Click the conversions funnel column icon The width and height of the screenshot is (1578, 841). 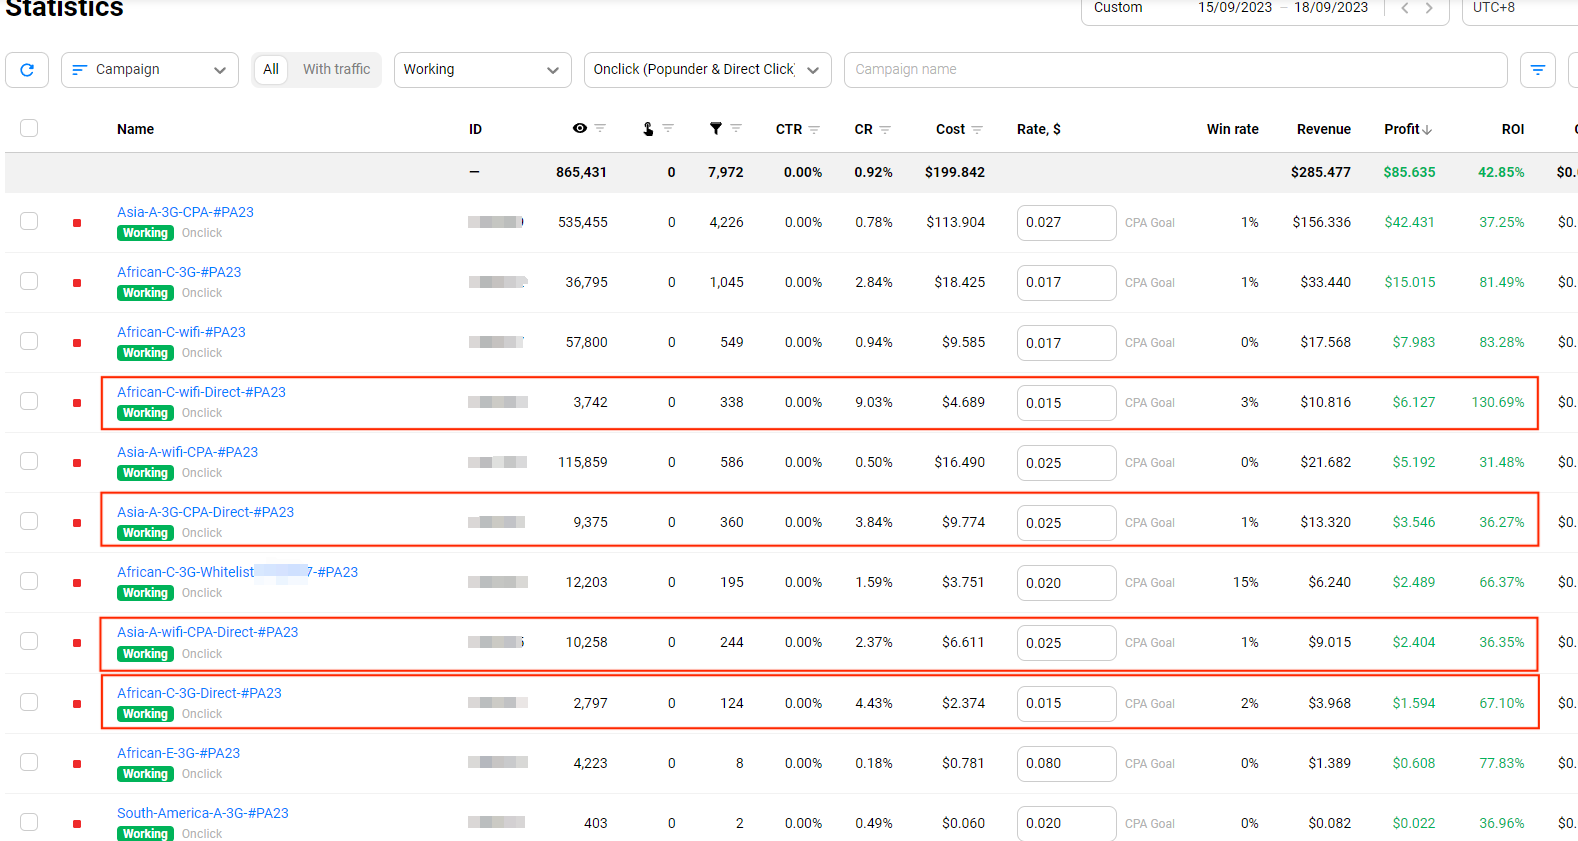pyautogui.click(x=716, y=129)
